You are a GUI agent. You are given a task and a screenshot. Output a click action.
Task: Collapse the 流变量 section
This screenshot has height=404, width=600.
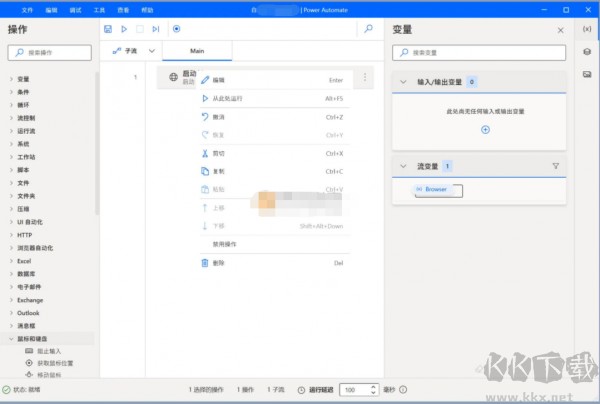pyautogui.click(x=403, y=166)
